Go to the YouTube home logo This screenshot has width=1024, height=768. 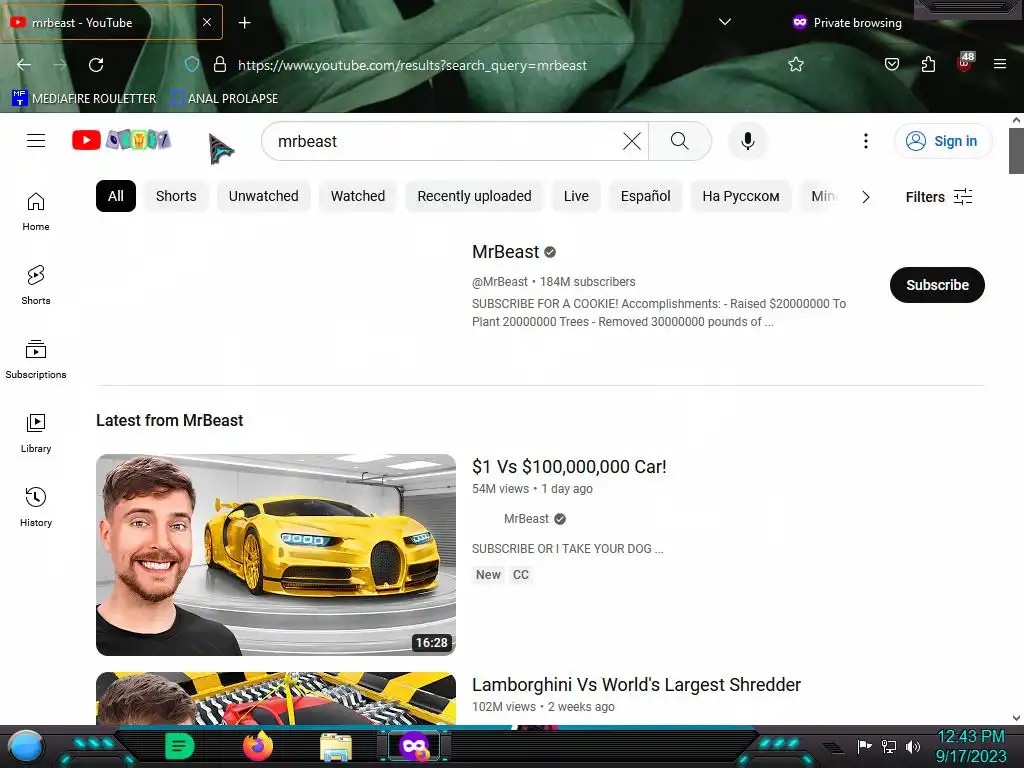121,140
